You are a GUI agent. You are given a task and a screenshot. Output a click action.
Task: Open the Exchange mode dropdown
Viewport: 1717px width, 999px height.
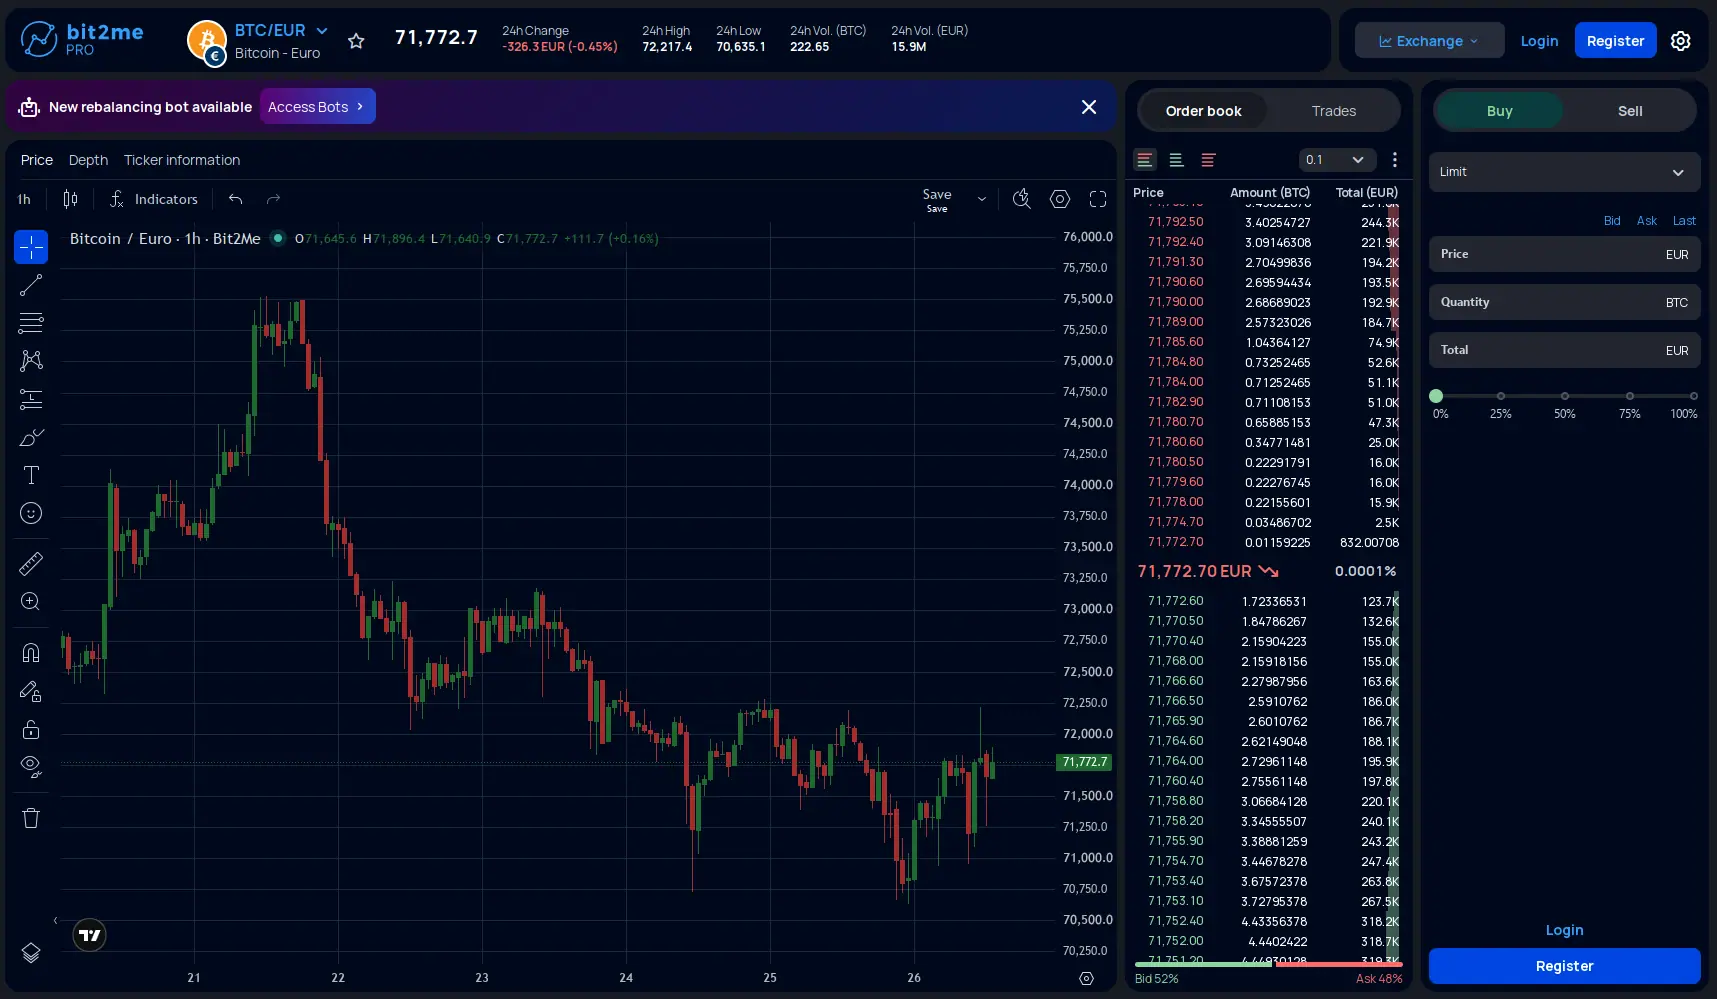pyautogui.click(x=1429, y=41)
